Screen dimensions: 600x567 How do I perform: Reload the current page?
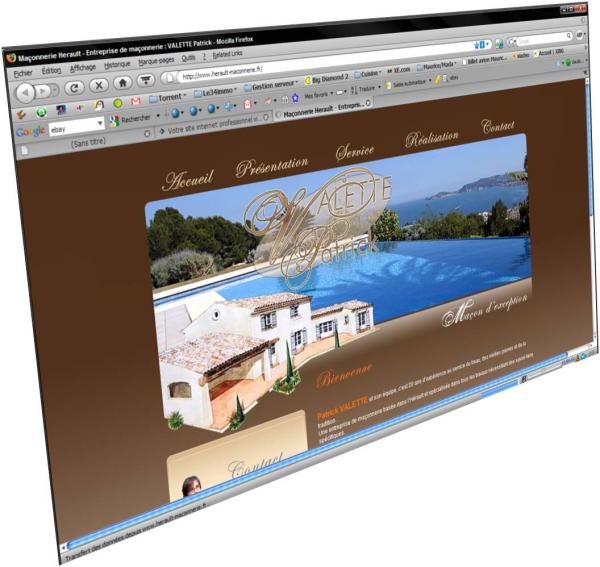pyautogui.click(x=74, y=88)
